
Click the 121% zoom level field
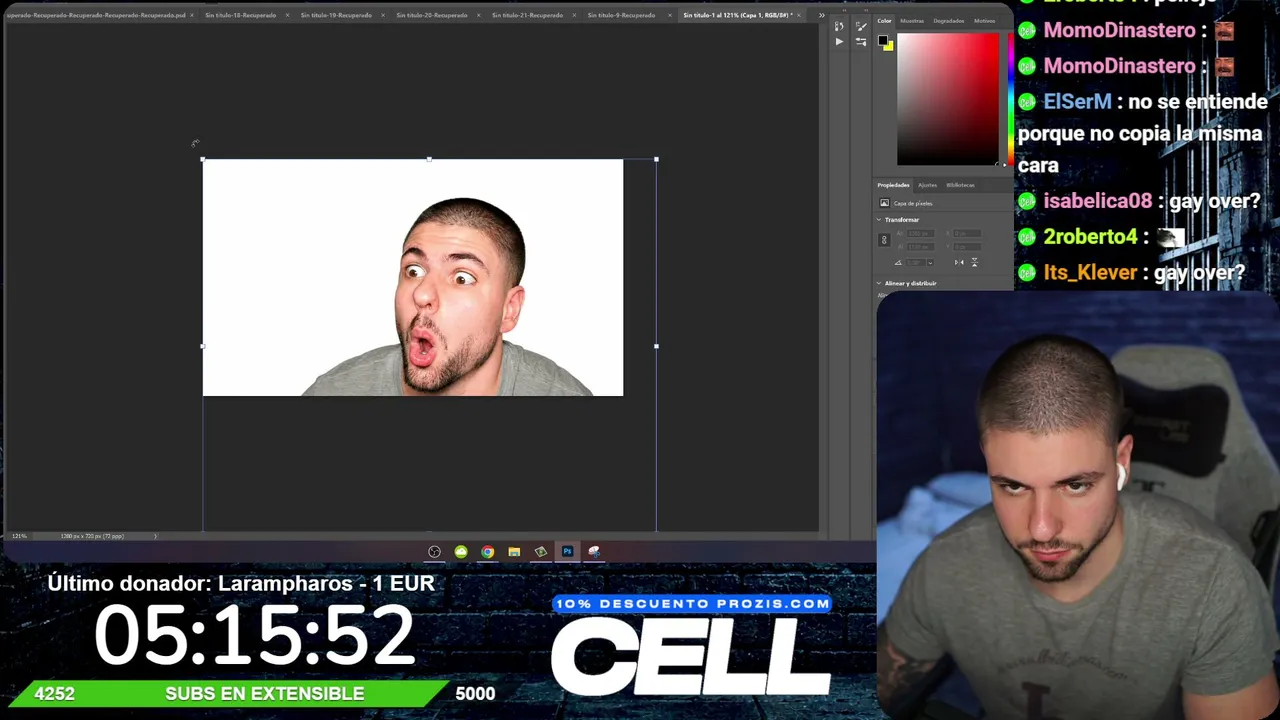tap(19, 536)
